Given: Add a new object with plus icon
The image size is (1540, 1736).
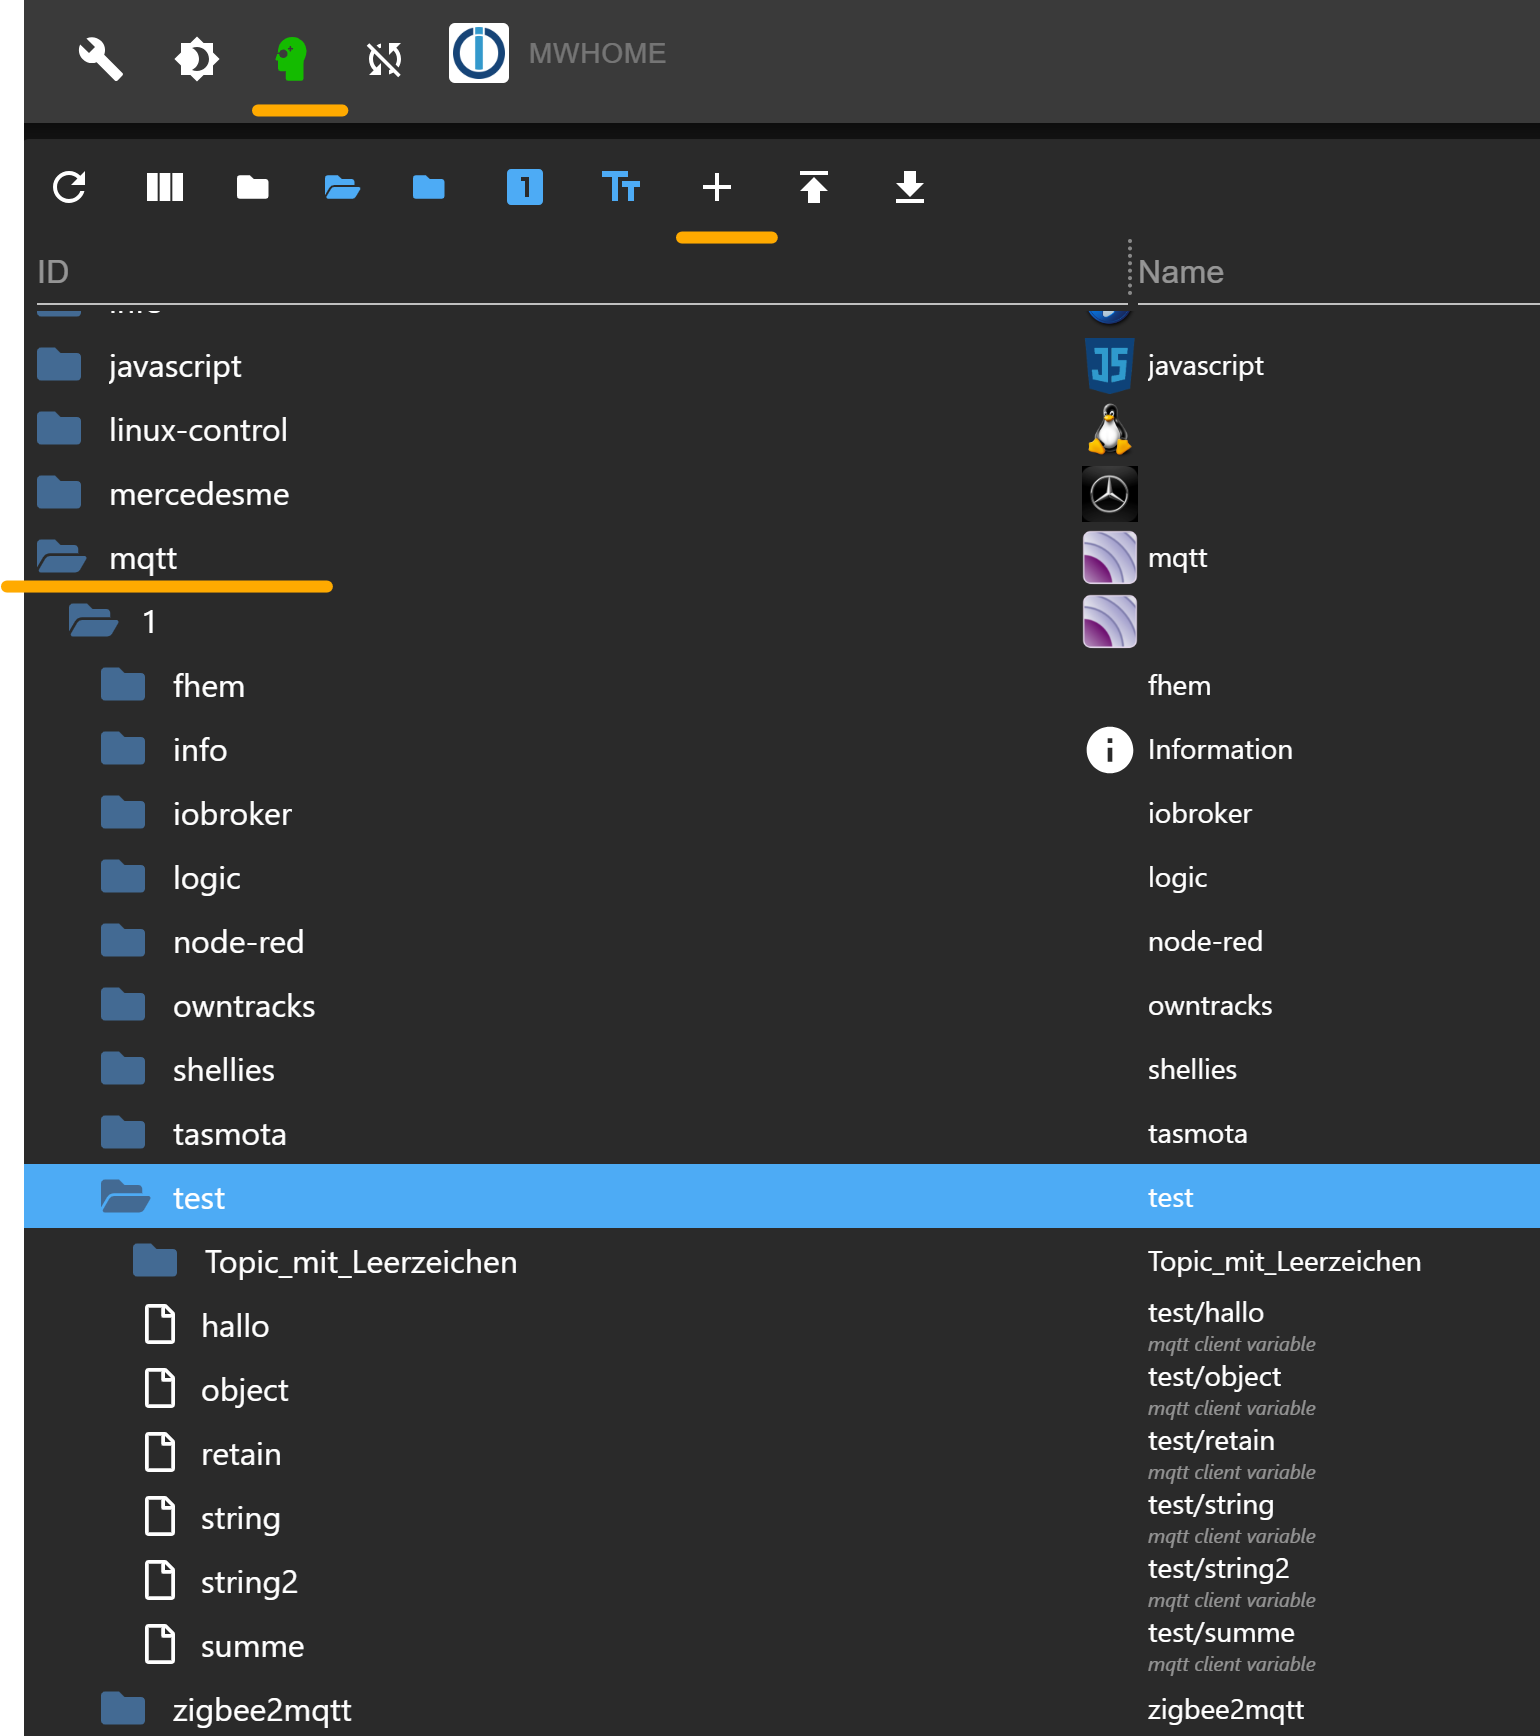Looking at the screenshot, I should click(x=716, y=187).
